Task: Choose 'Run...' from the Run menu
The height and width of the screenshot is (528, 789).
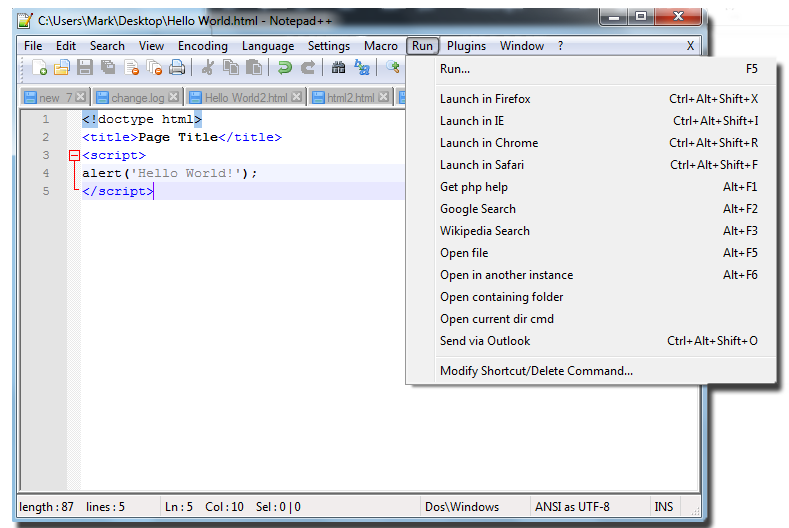Action: click(591, 69)
